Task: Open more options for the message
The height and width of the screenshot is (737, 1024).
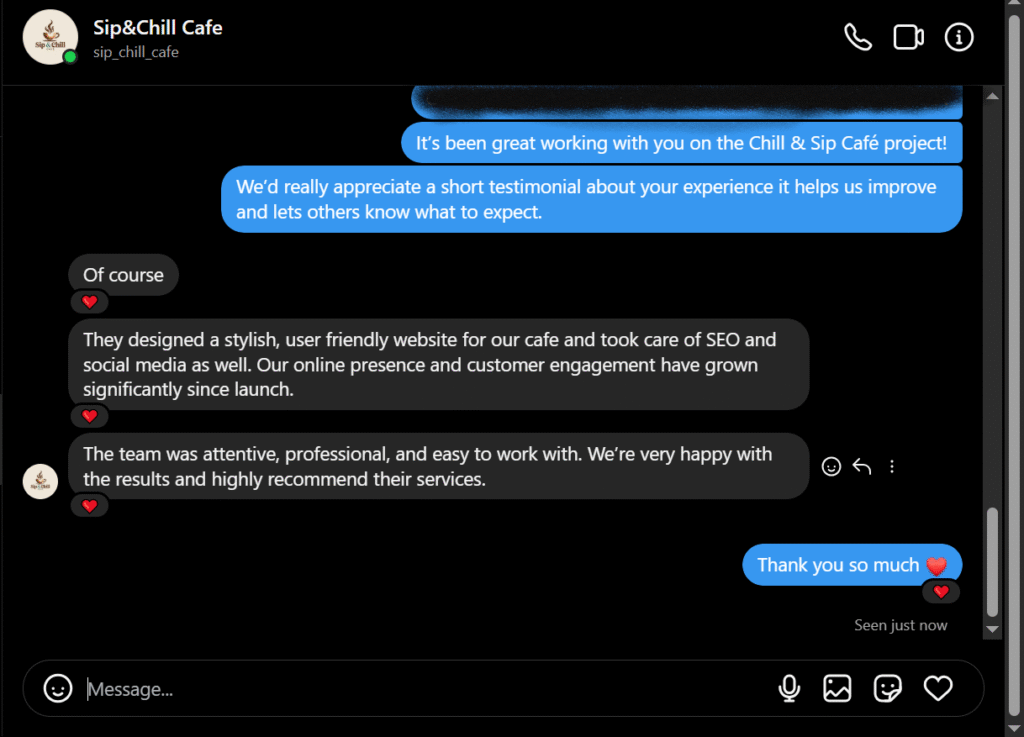Action: coord(892,466)
